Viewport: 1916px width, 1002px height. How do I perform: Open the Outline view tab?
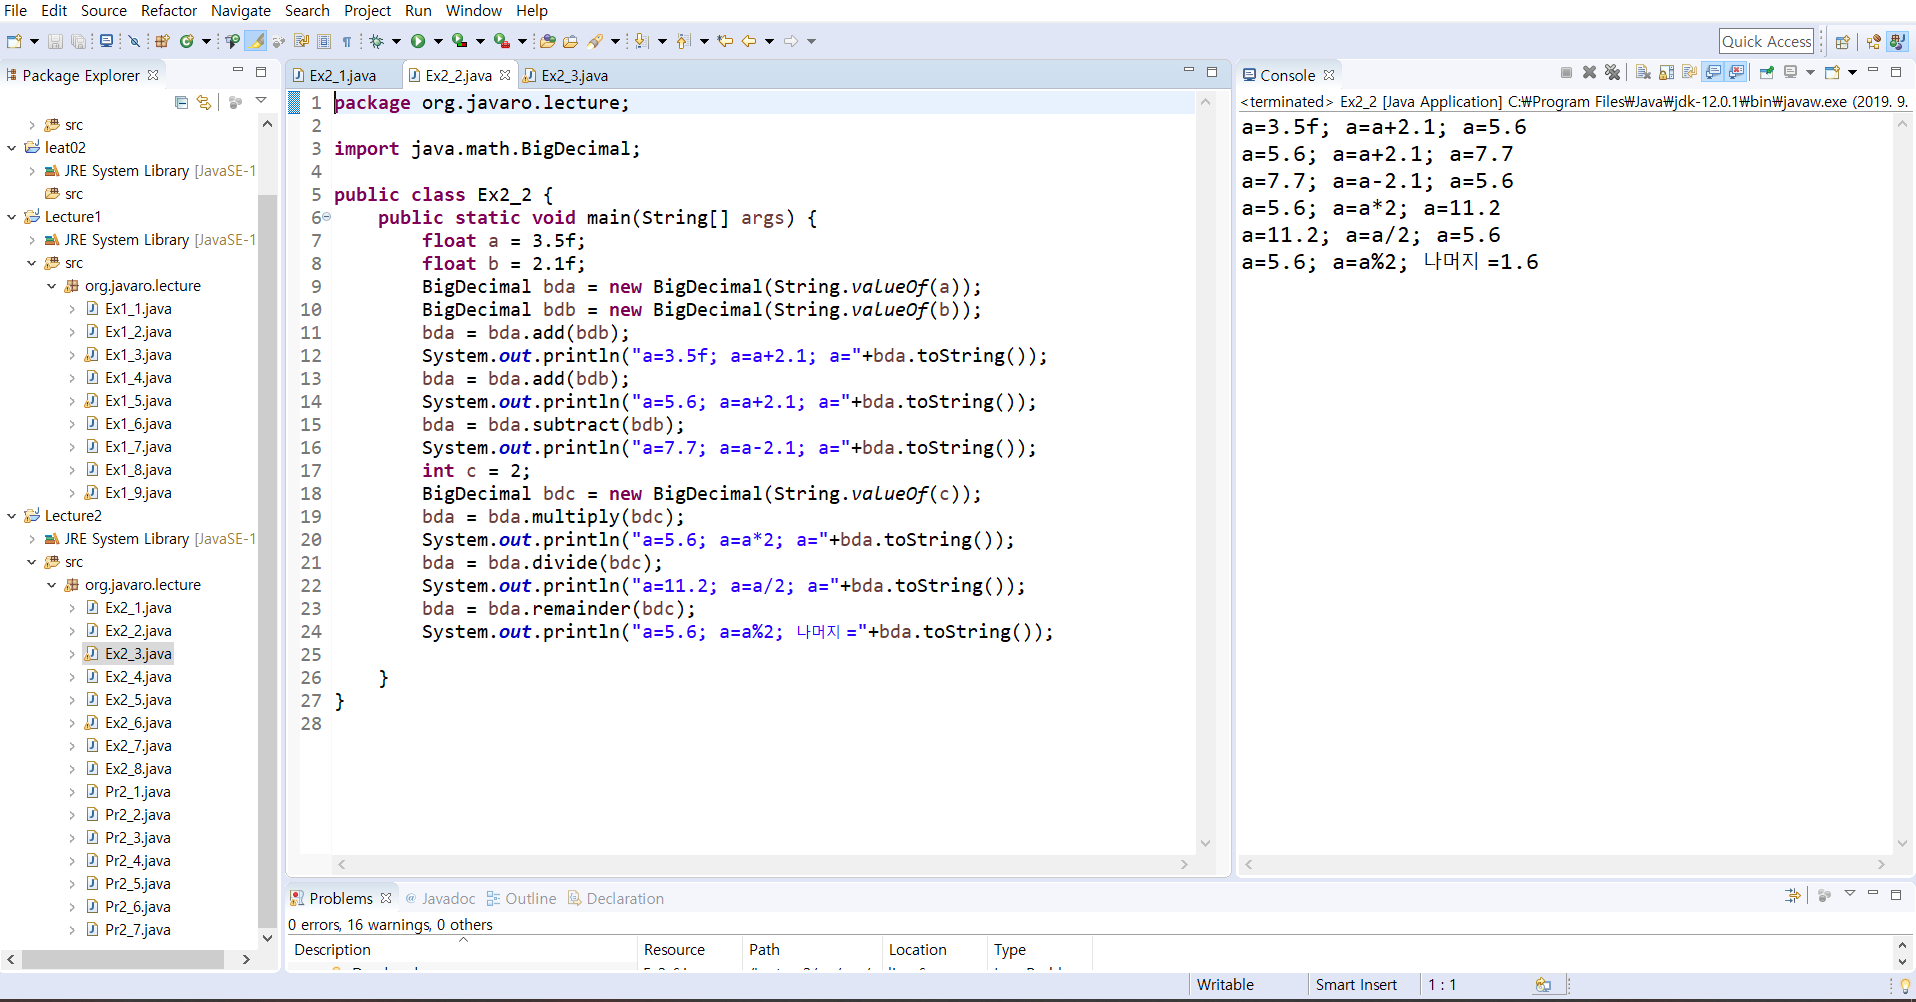(x=521, y=898)
